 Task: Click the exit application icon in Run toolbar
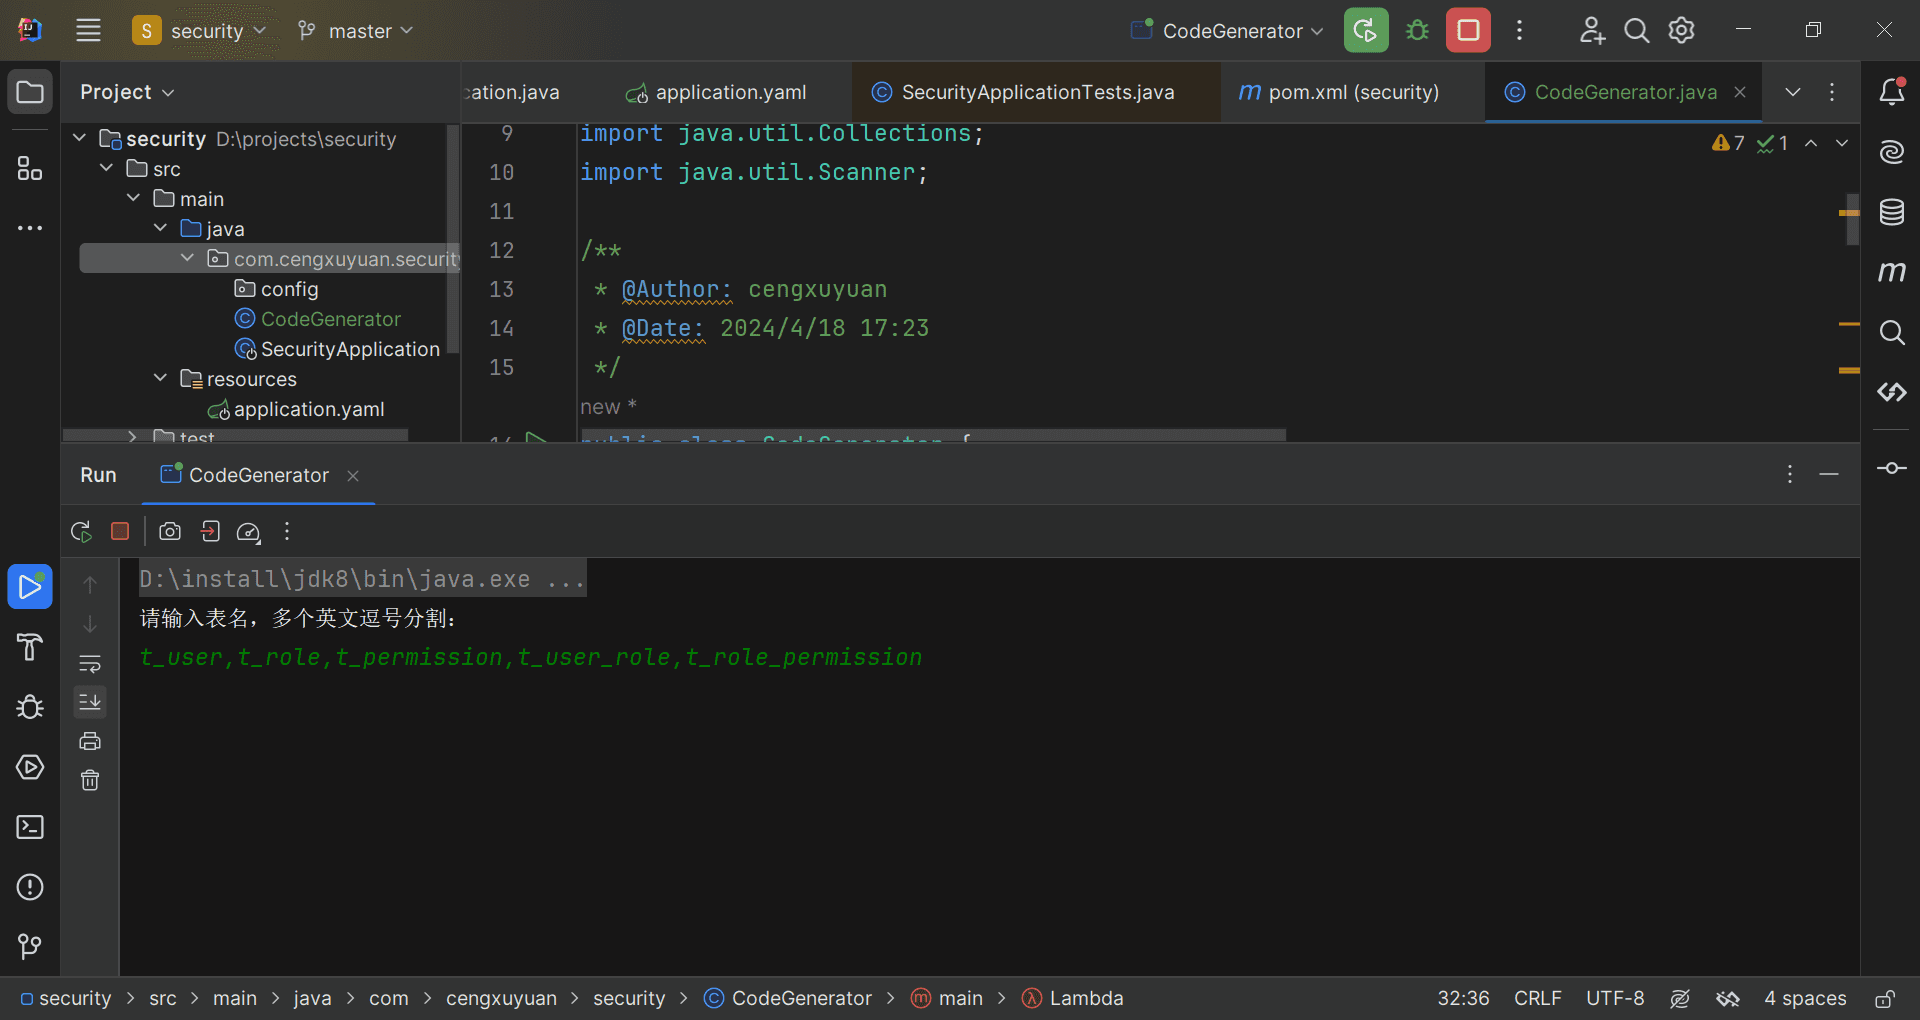[210, 531]
